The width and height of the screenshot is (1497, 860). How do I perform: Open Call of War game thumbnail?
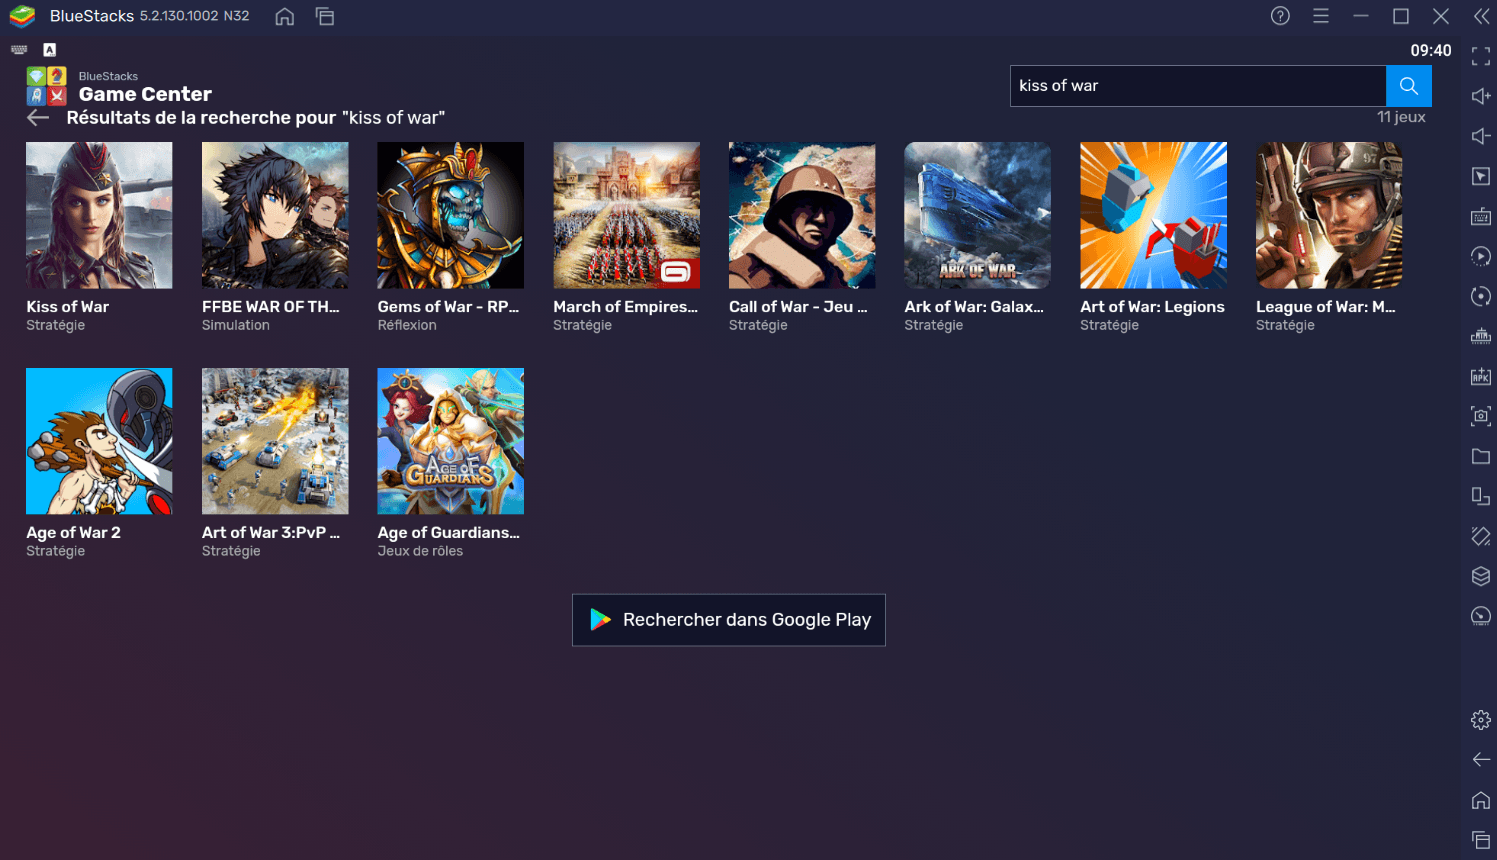[x=802, y=215]
